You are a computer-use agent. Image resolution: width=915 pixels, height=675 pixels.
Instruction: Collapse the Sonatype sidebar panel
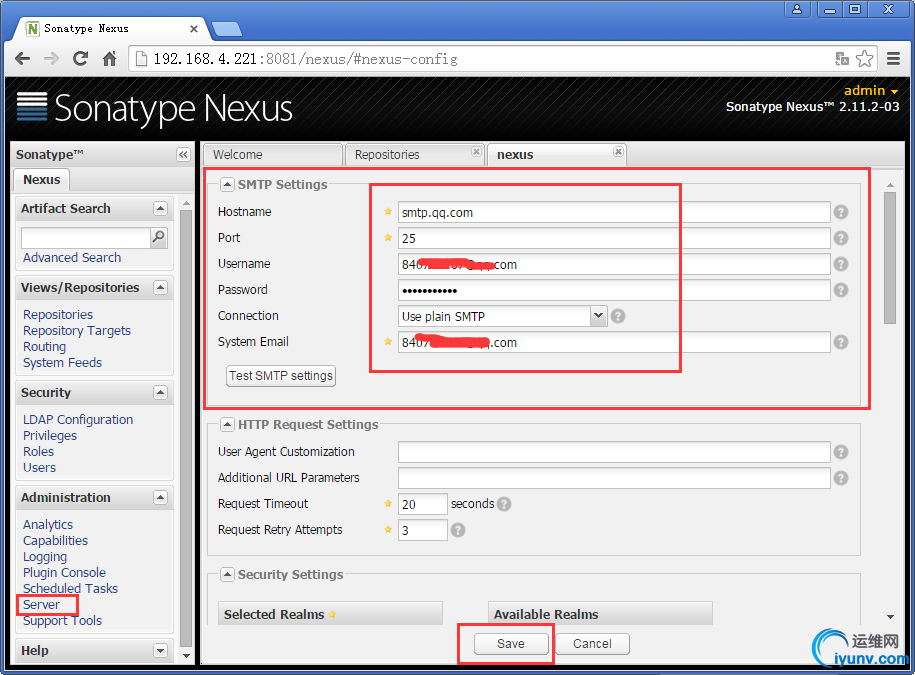[183, 155]
